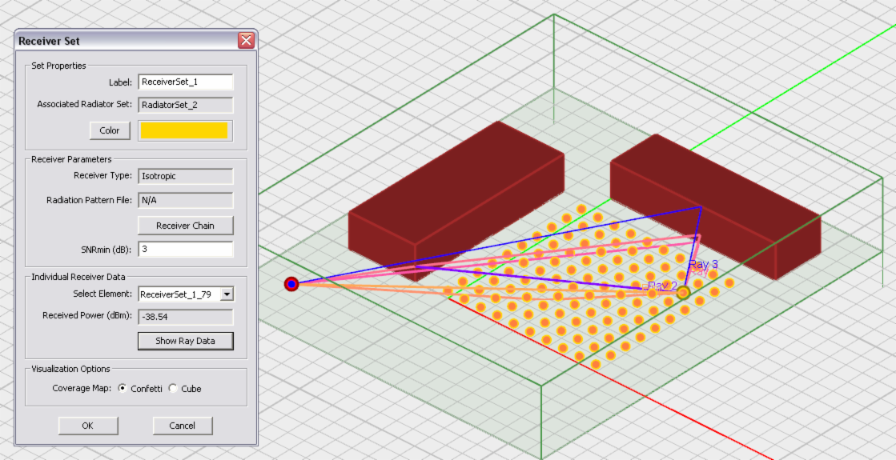Select the Confetti coverage map option
Screen dimensions: 896x460
pos(123,388)
